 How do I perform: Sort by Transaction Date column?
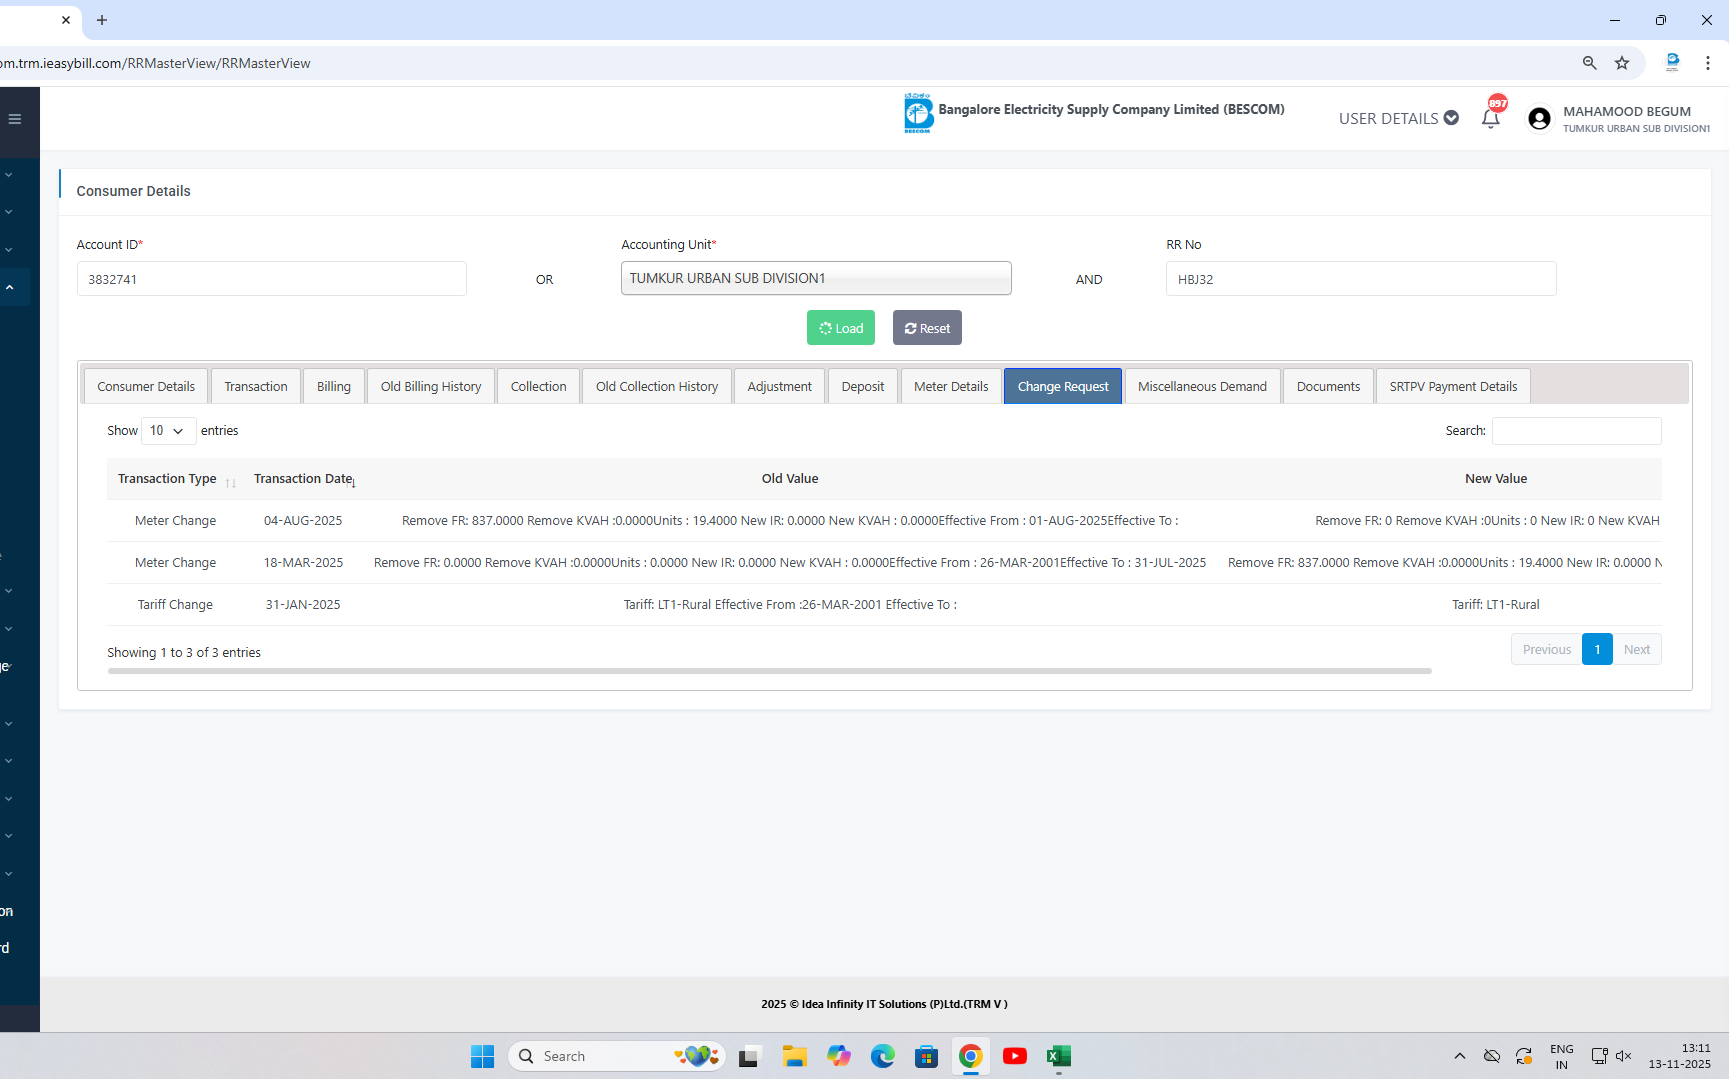point(304,479)
